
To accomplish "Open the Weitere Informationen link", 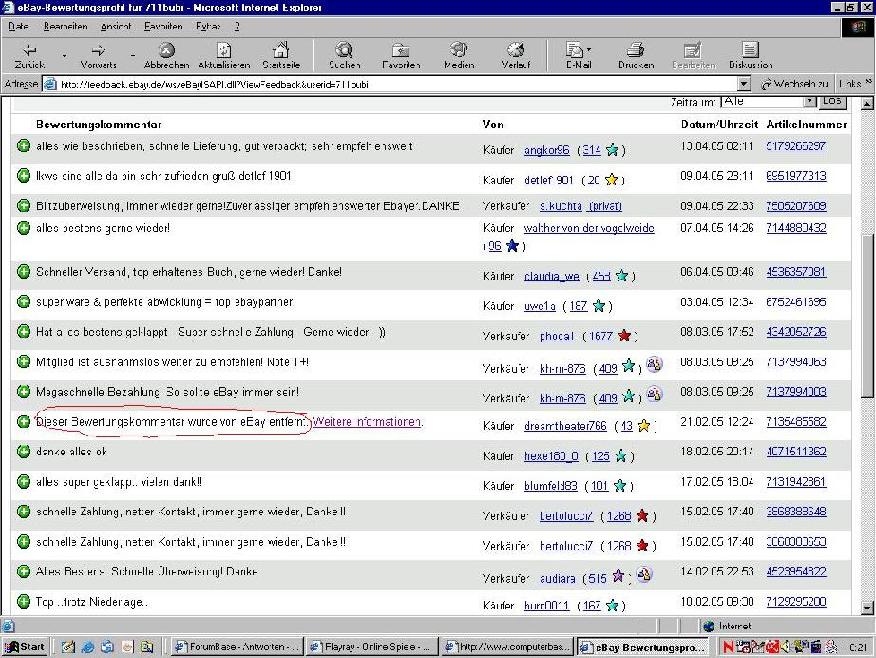I will pyautogui.click(x=366, y=422).
